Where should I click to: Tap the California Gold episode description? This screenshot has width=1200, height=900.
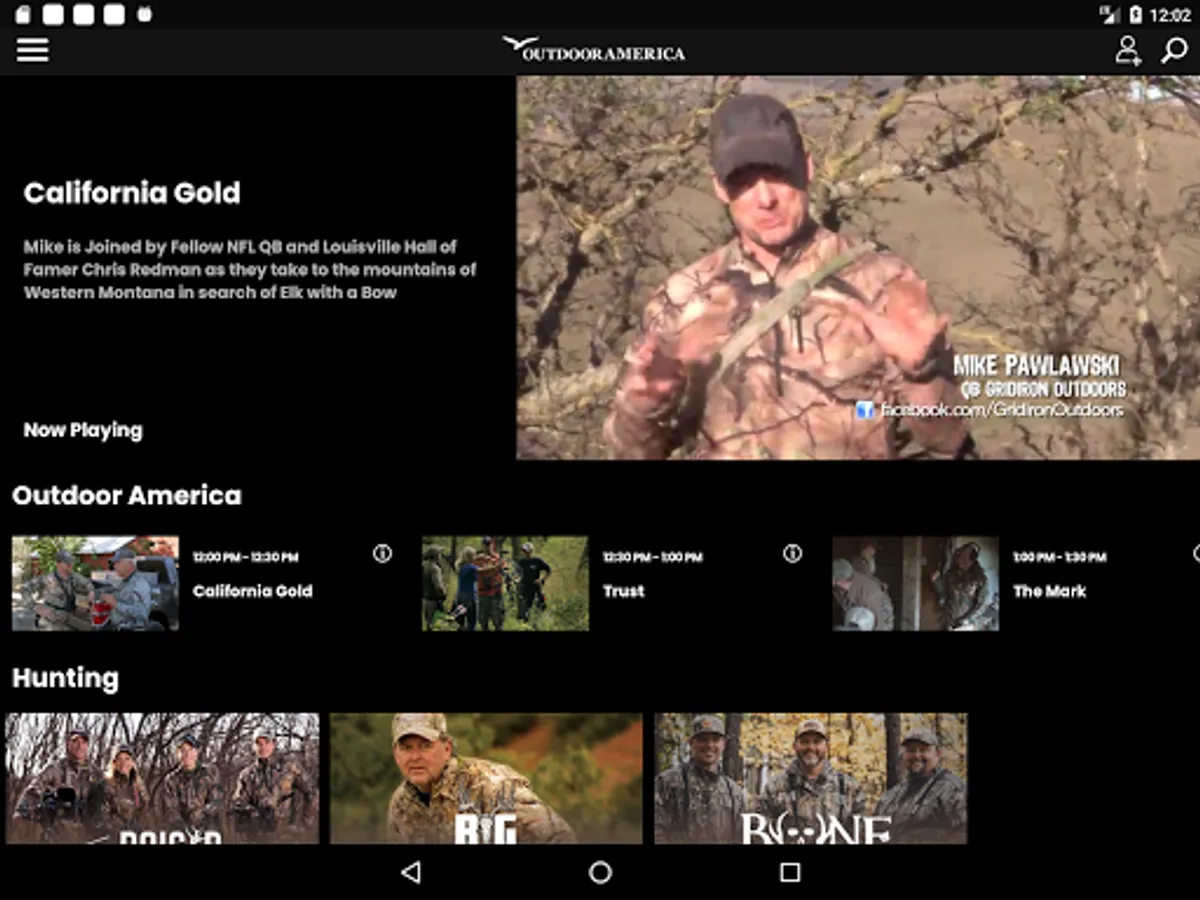[250, 269]
